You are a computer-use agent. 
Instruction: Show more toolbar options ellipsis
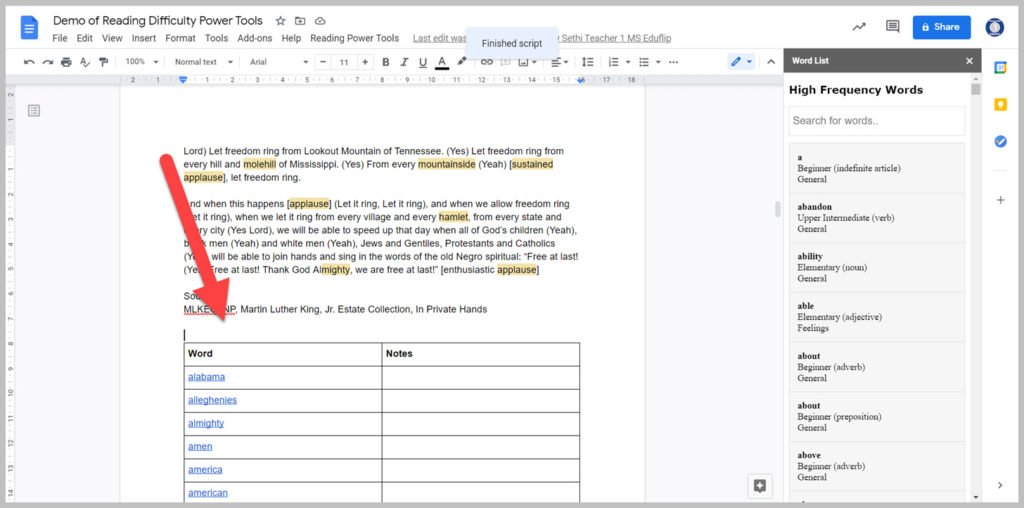673,62
